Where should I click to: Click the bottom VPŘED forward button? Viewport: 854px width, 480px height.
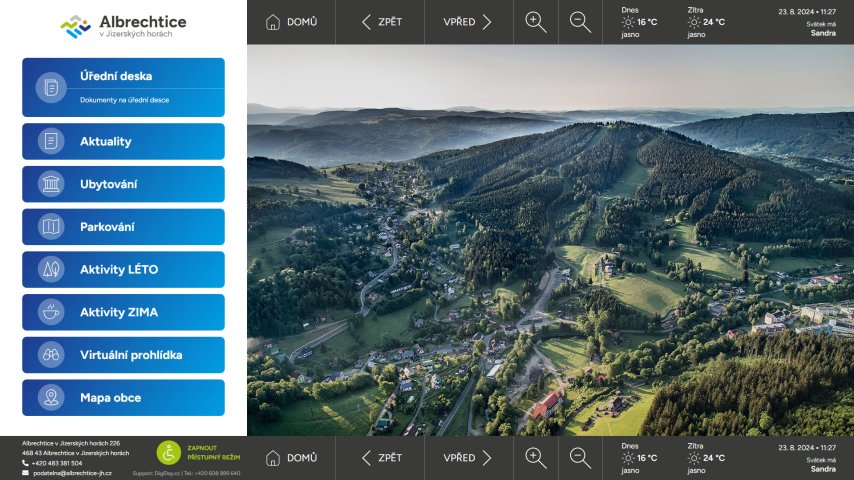[468, 458]
